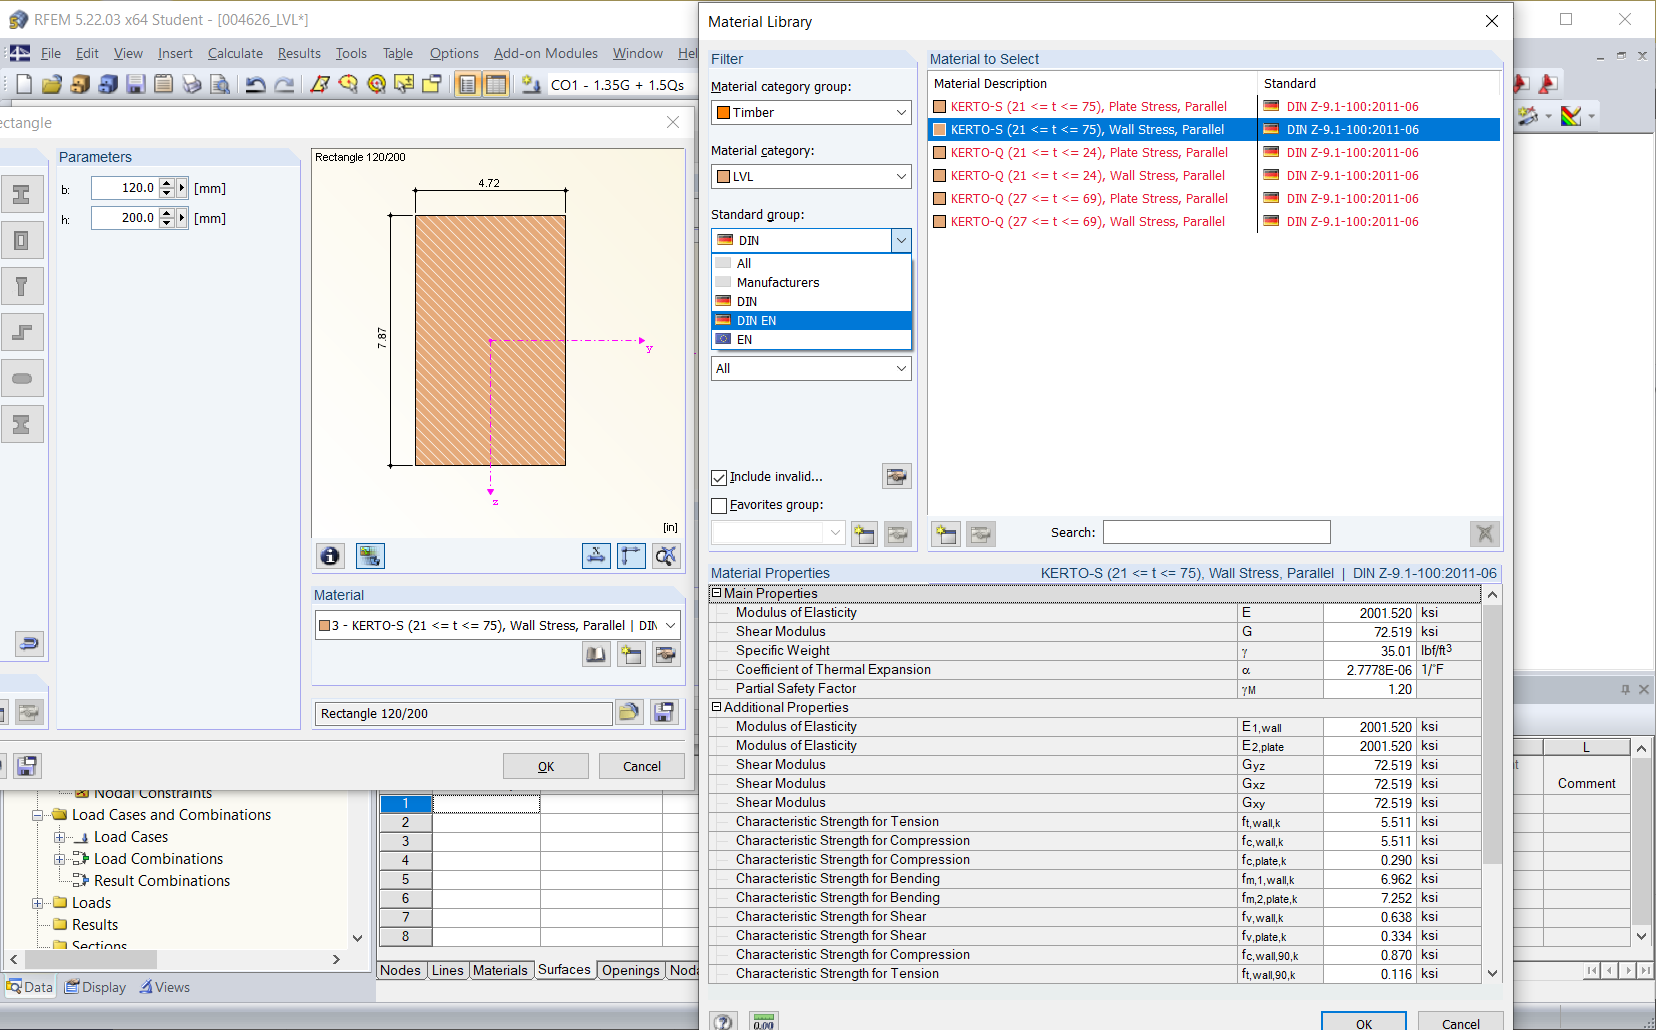Click the Undo arrow in toolbar
The image size is (1656, 1030).
pyautogui.click(x=256, y=85)
